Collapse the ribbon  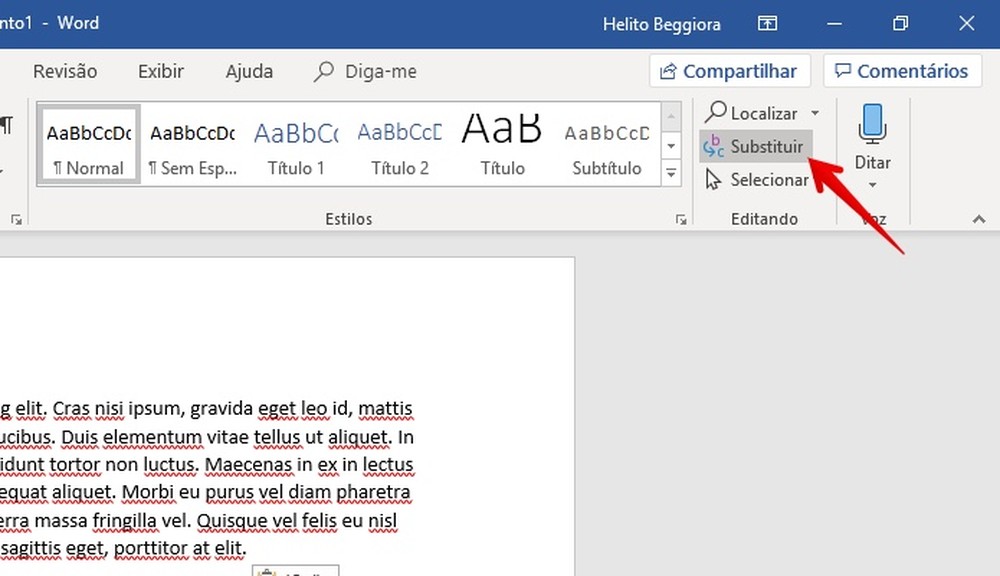tap(979, 219)
